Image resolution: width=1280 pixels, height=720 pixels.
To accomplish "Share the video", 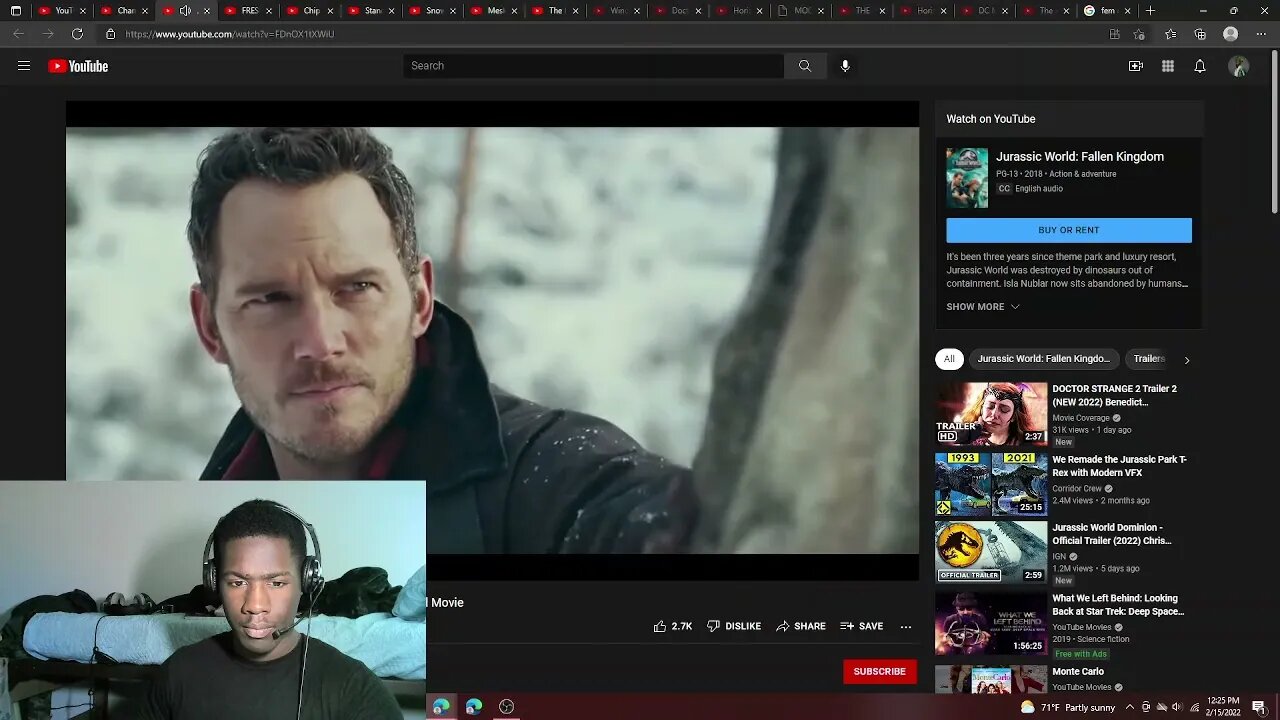I will click(x=801, y=626).
